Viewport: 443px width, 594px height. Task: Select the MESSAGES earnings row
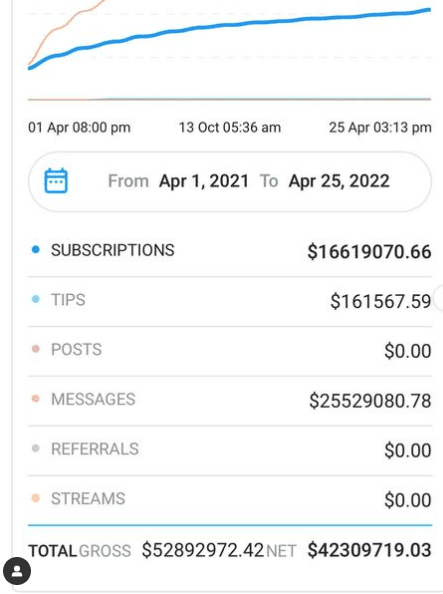coord(230,400)
